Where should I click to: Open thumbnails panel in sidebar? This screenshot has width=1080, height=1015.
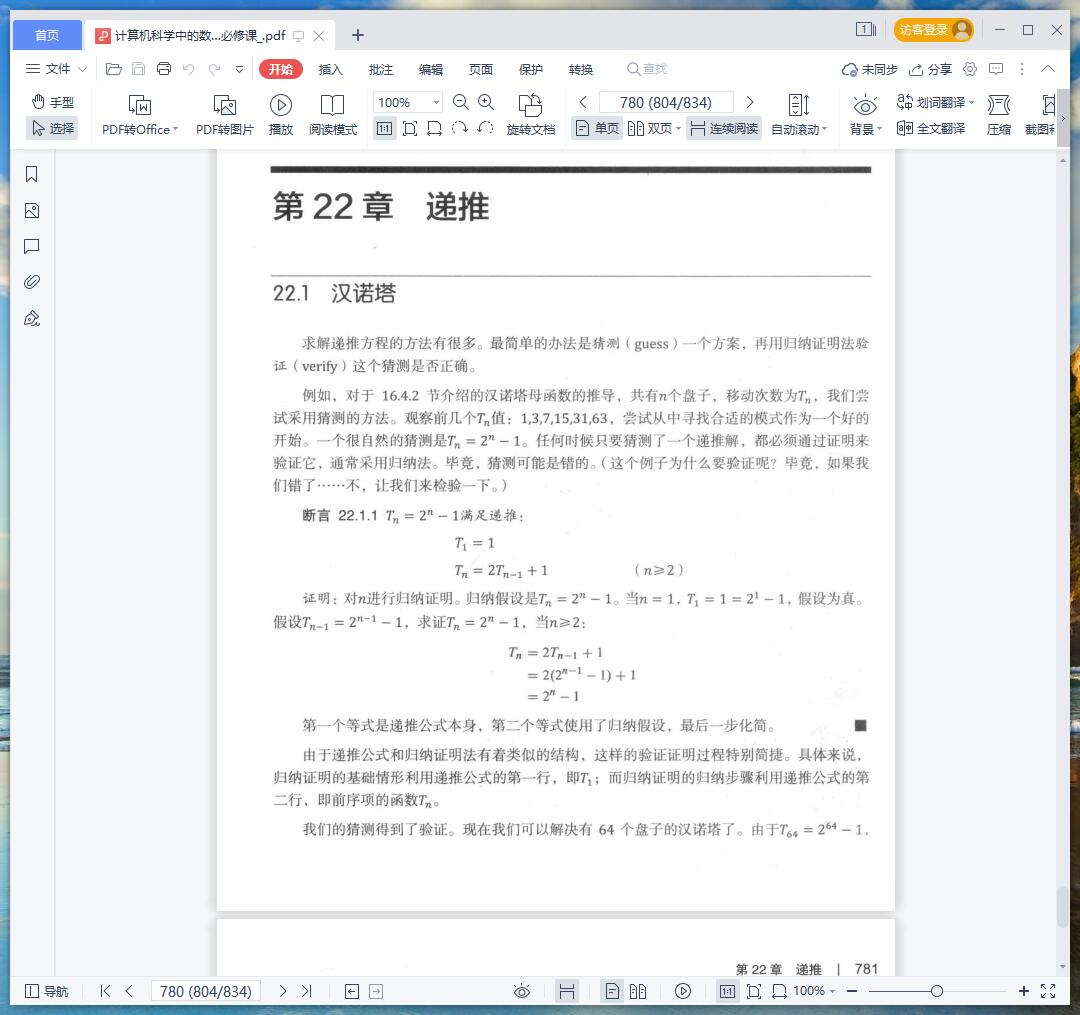(32, 211)
